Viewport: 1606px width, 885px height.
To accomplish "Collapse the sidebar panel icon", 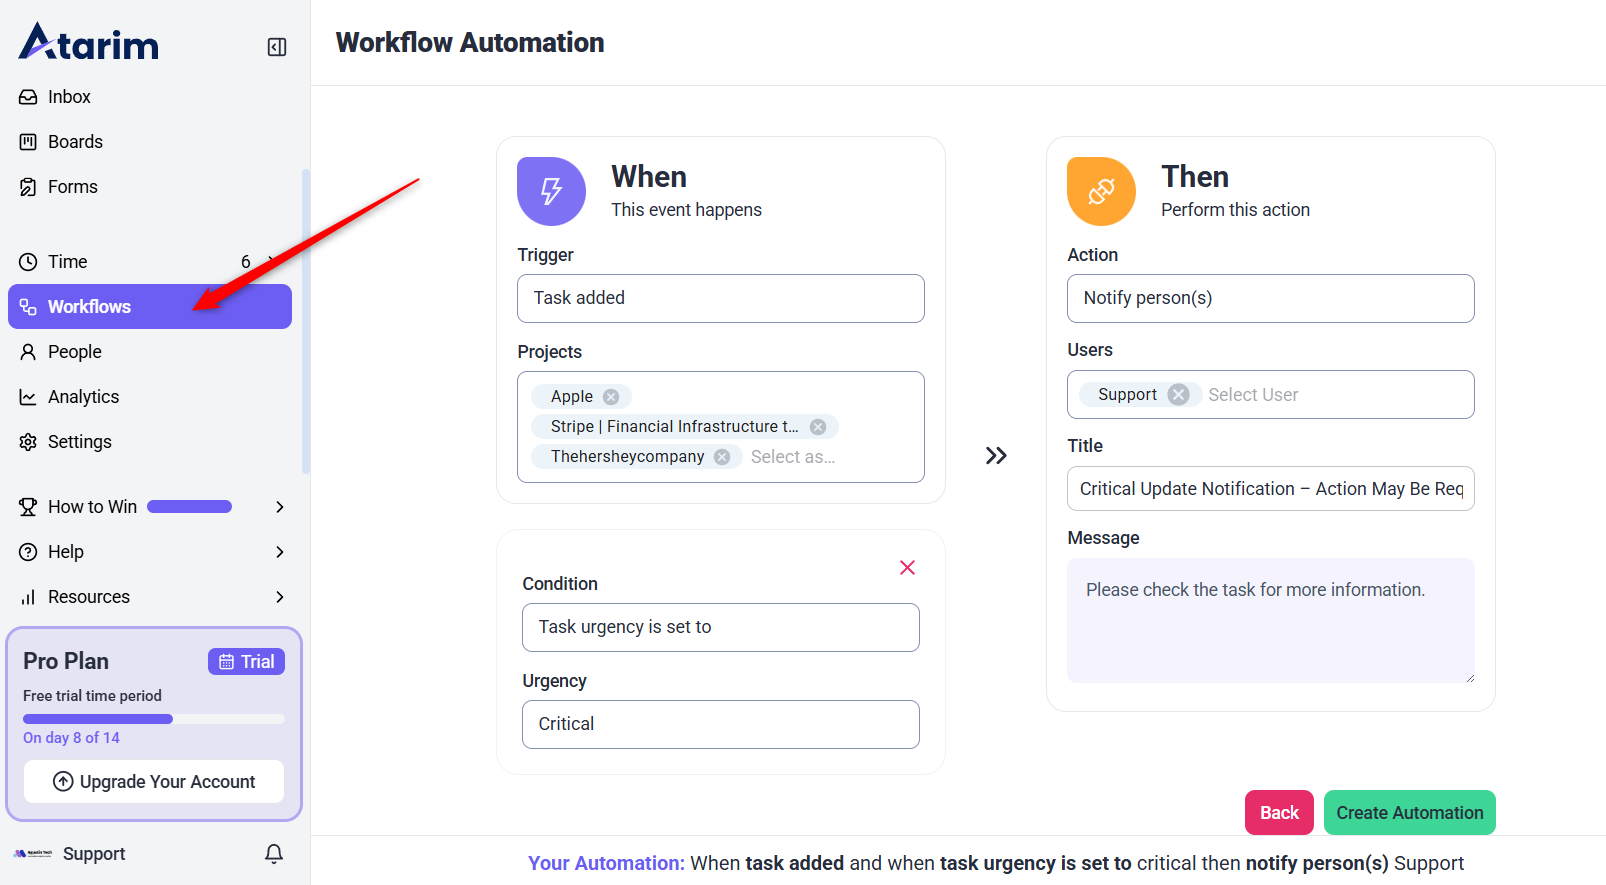I will coord(277,47).
